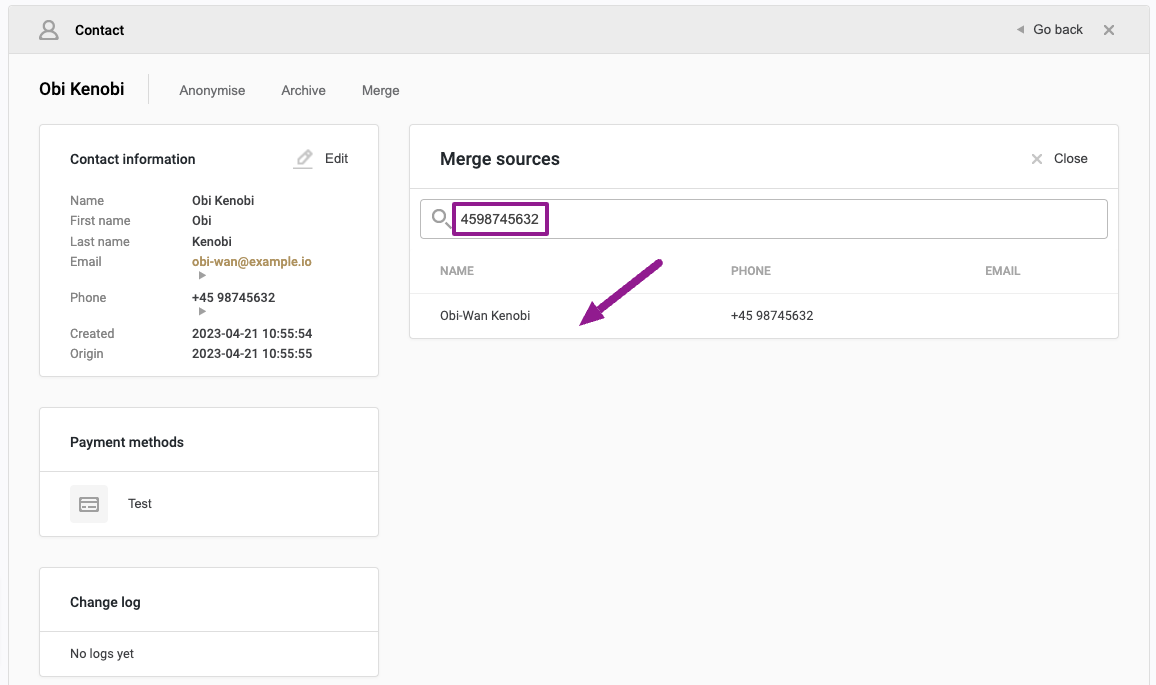Open the Anonymise action
Screen dimensions: 1156x685
[212, 90]
